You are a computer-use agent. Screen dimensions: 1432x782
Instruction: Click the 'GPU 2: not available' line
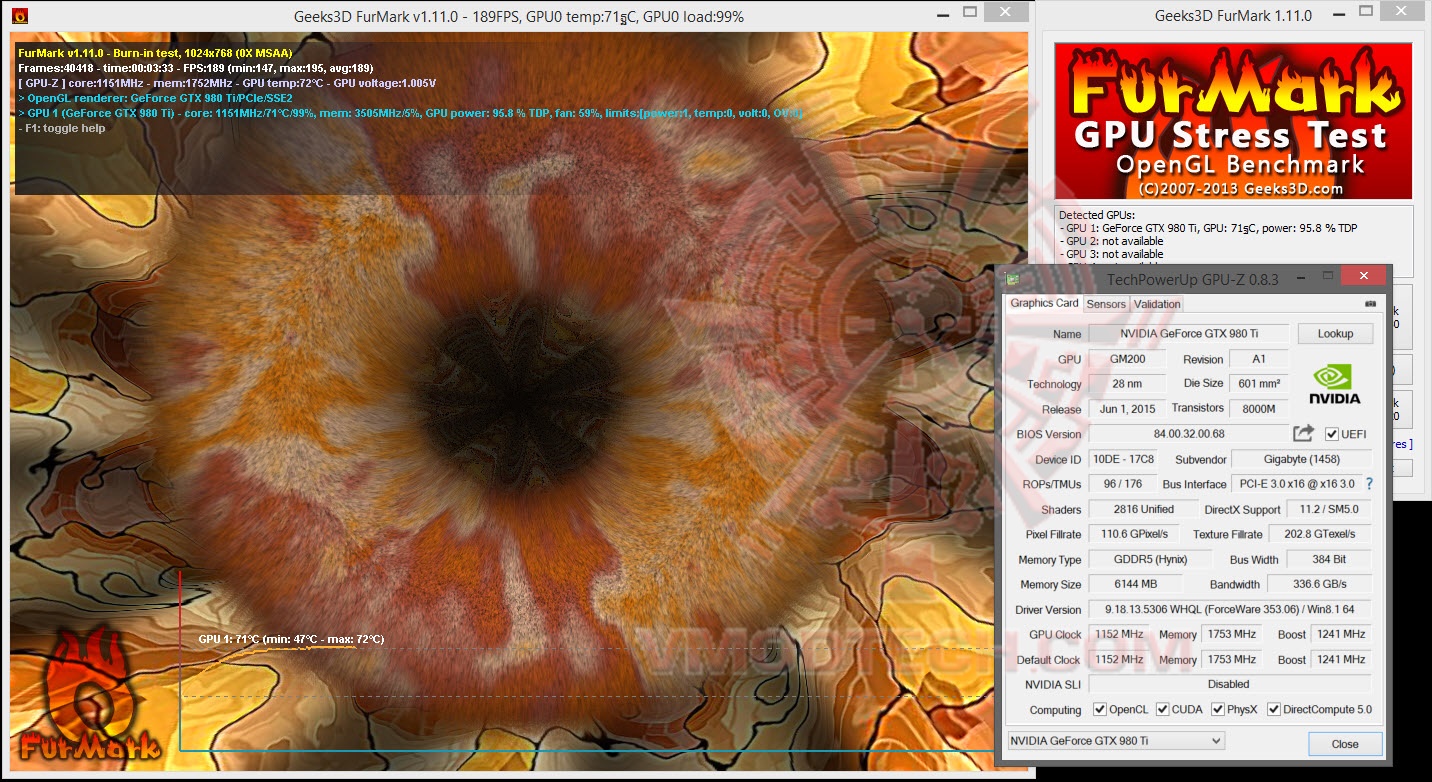[x=1111, y=241]
